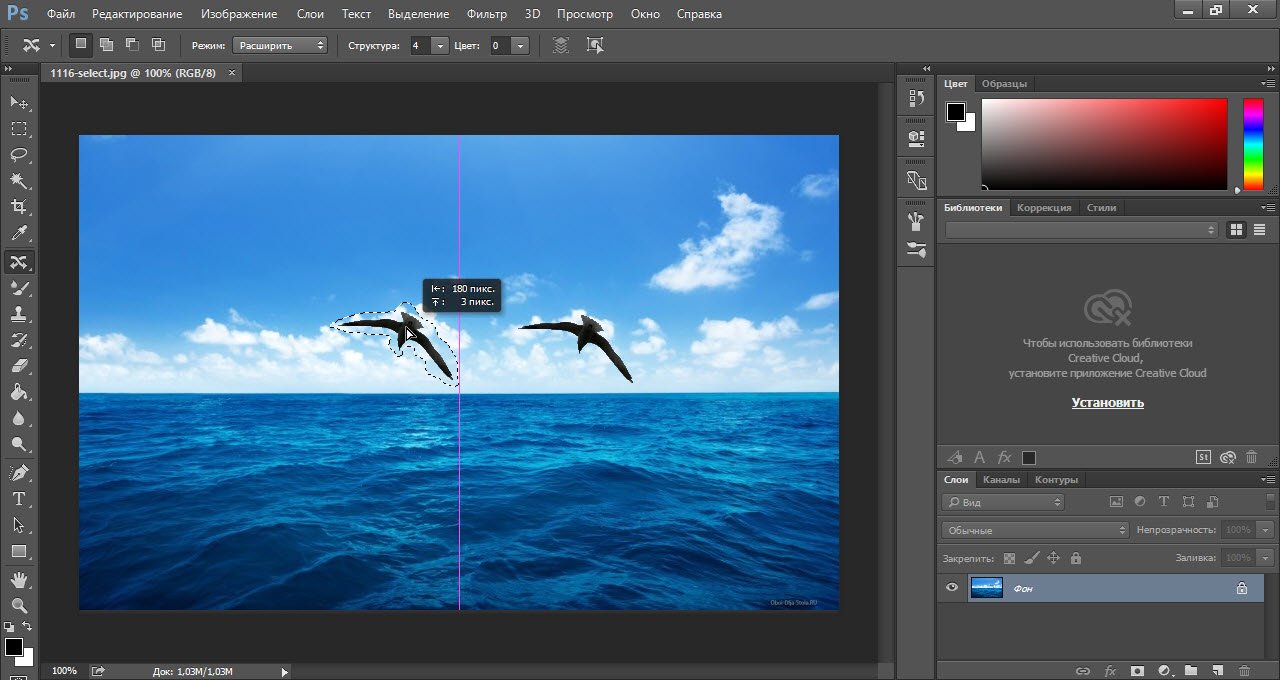This screenshot has height=680, width=1280.
Task: Expand the Структура value dropdown
Action: (x=439, y=45)
